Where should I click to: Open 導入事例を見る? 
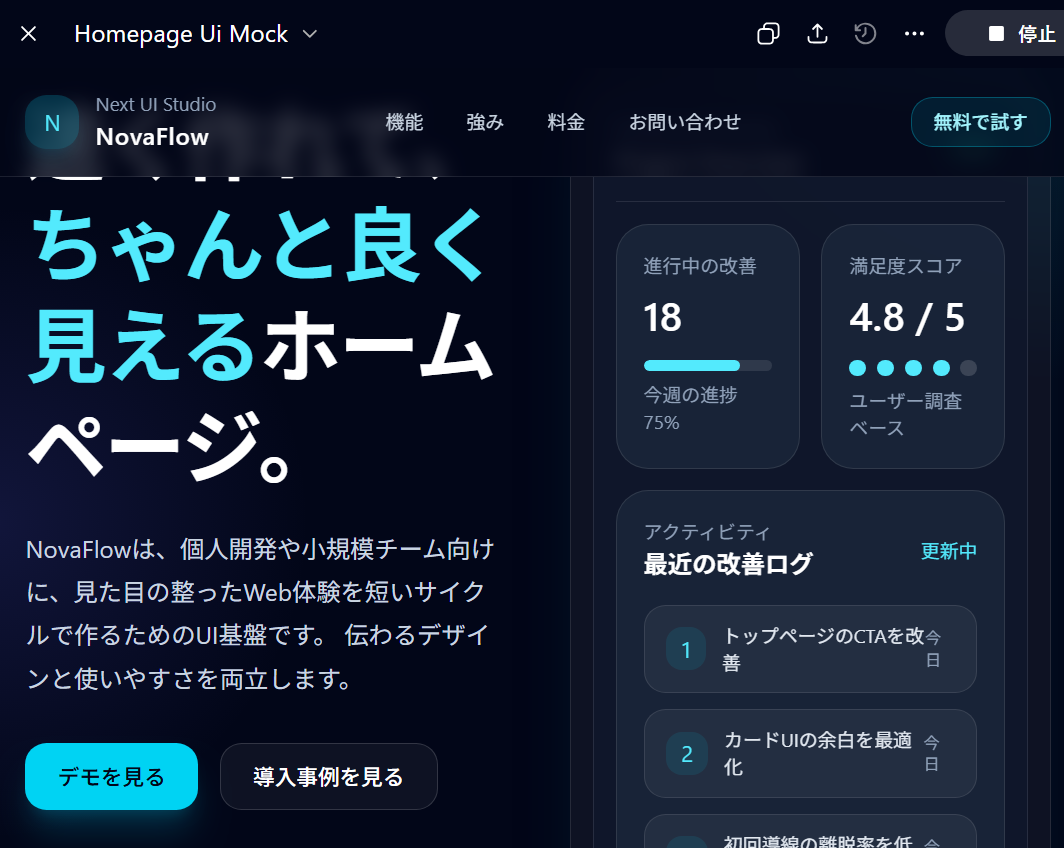(328, 776)
